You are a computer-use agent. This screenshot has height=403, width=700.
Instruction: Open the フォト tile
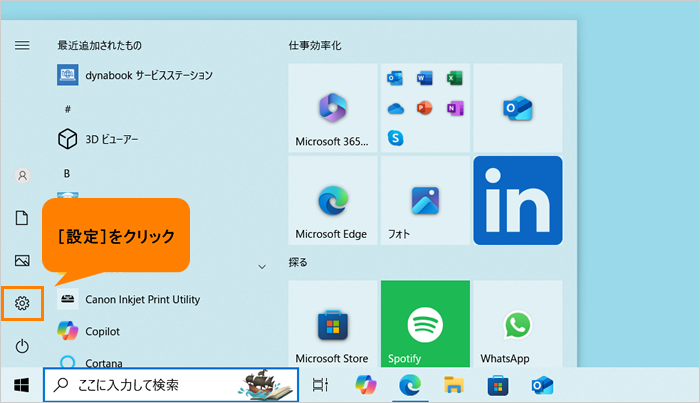point(425,200)
